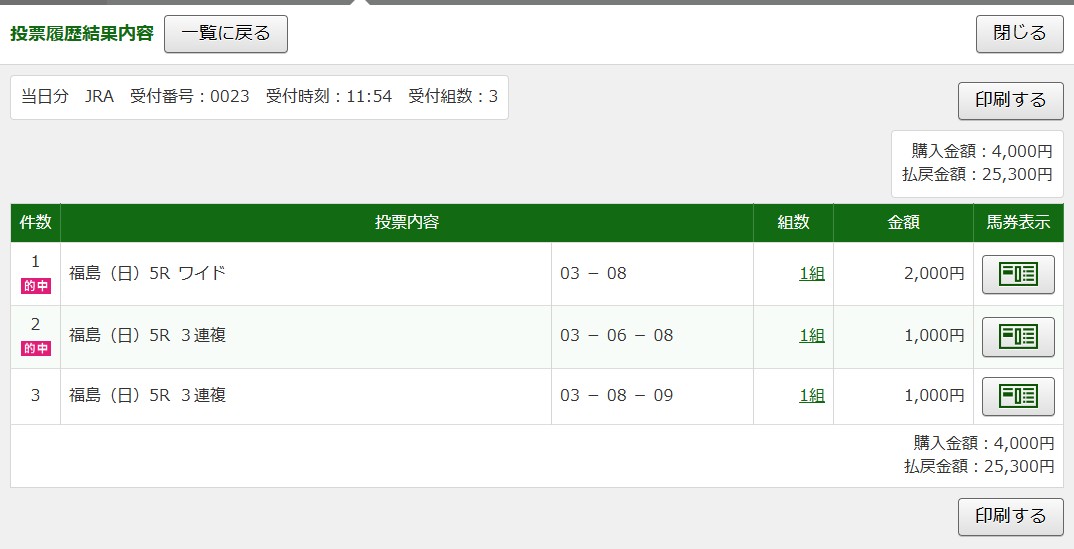Click the 的中 badge on row 1
This screenshot has width=1074, height=549.
coord(36,287)
